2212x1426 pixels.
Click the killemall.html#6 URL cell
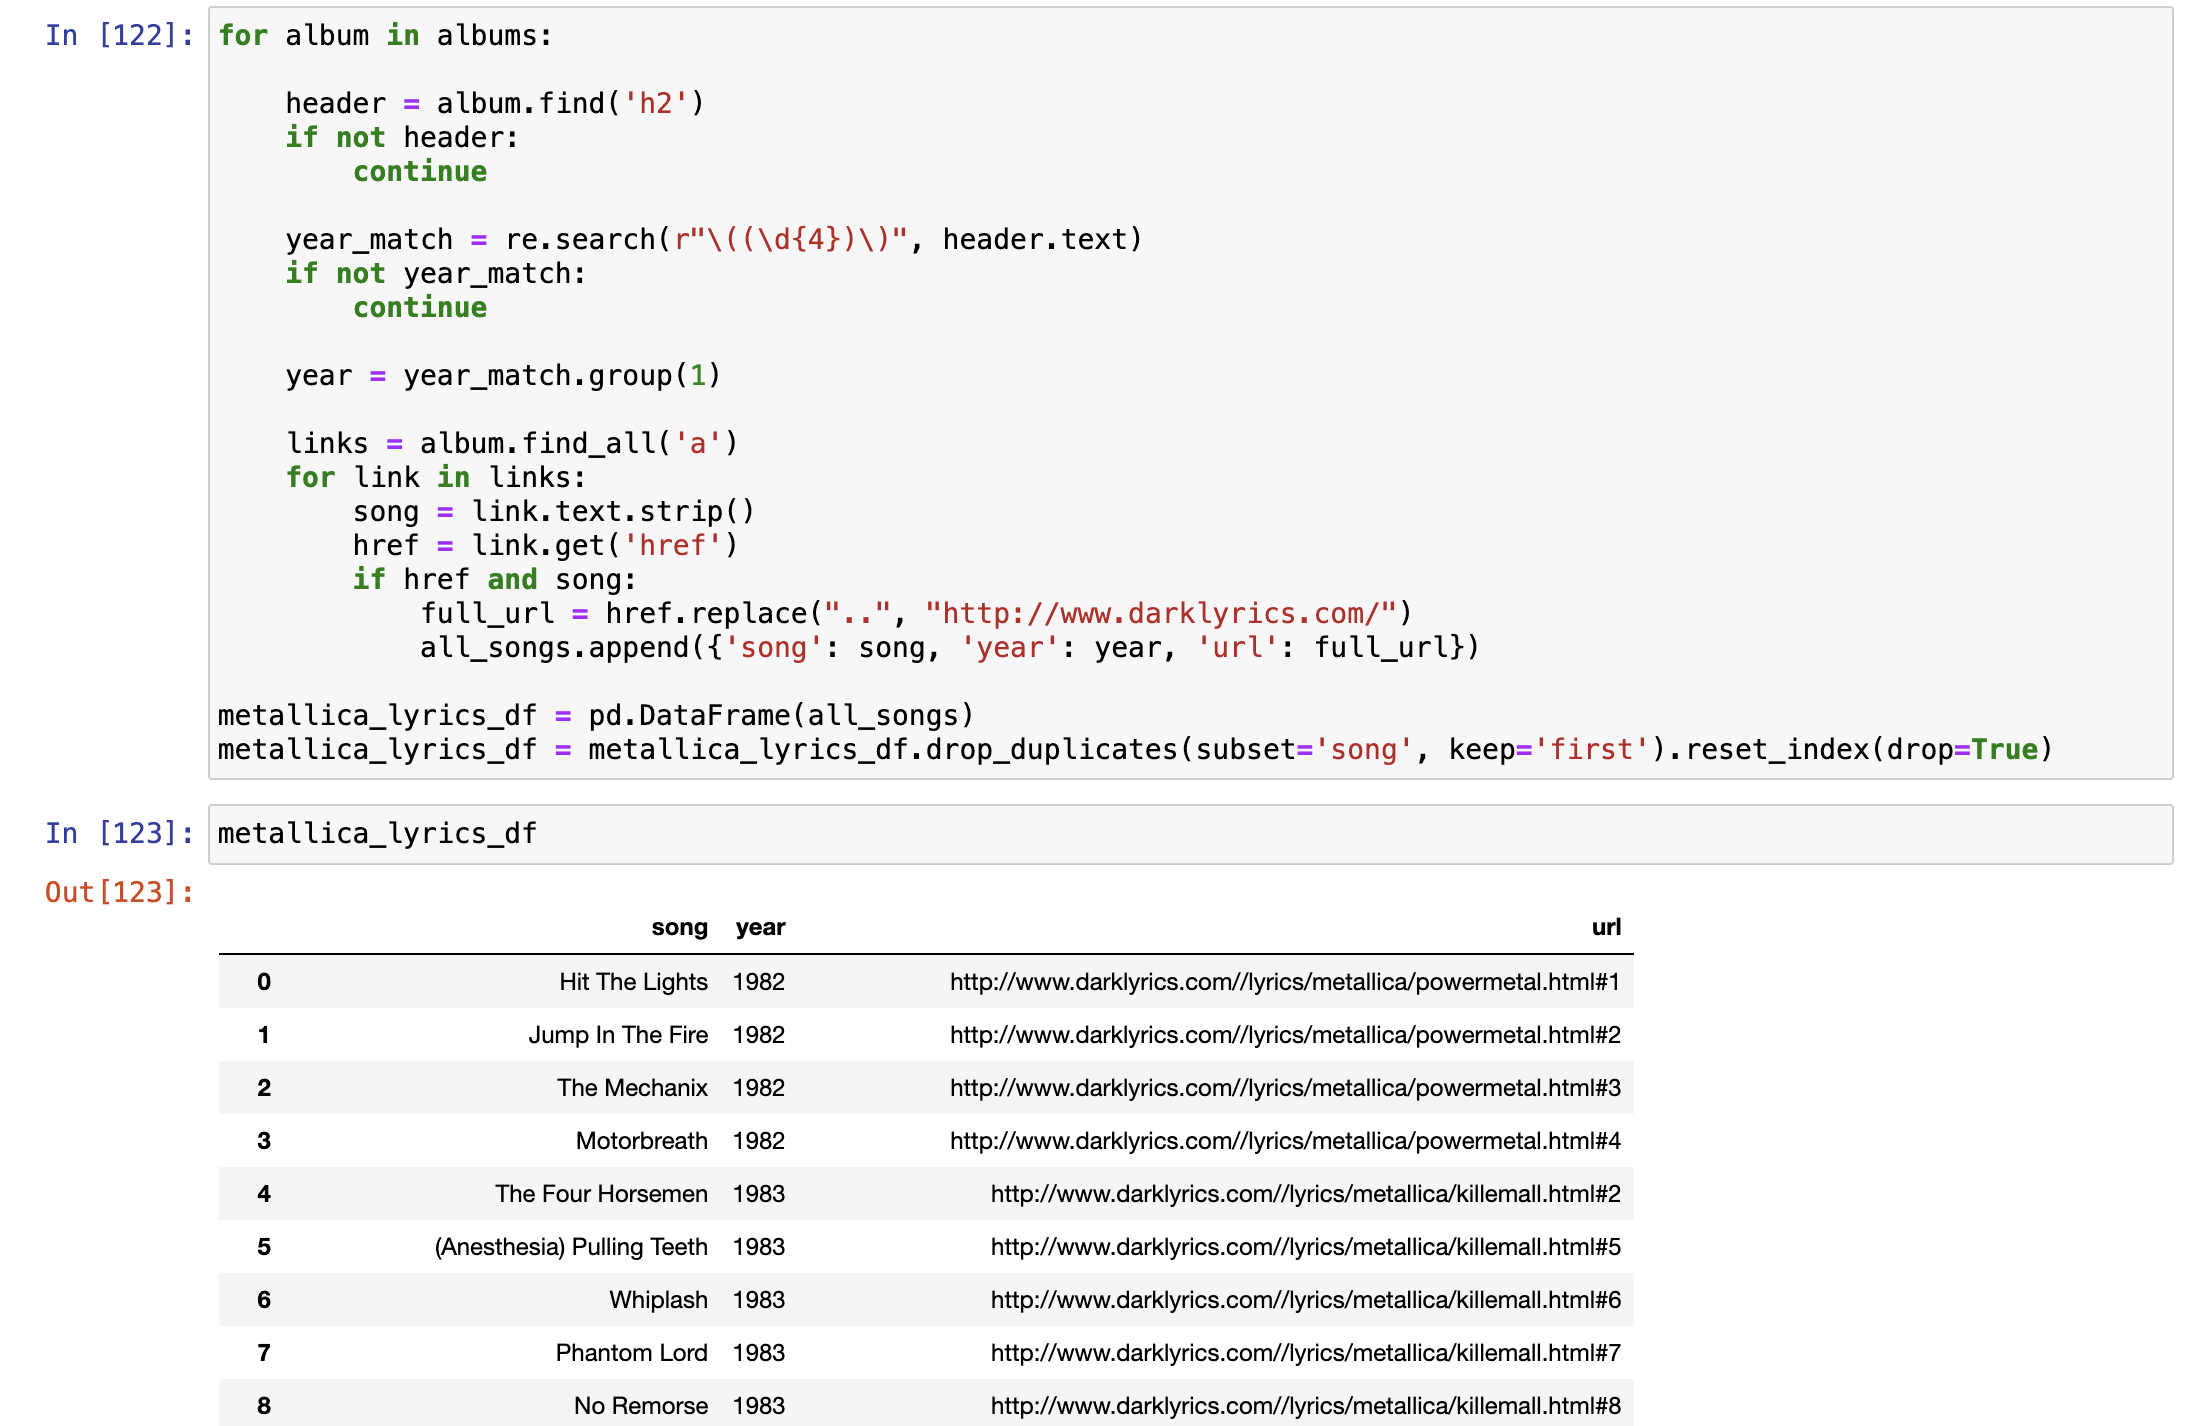point(1306,1300)
